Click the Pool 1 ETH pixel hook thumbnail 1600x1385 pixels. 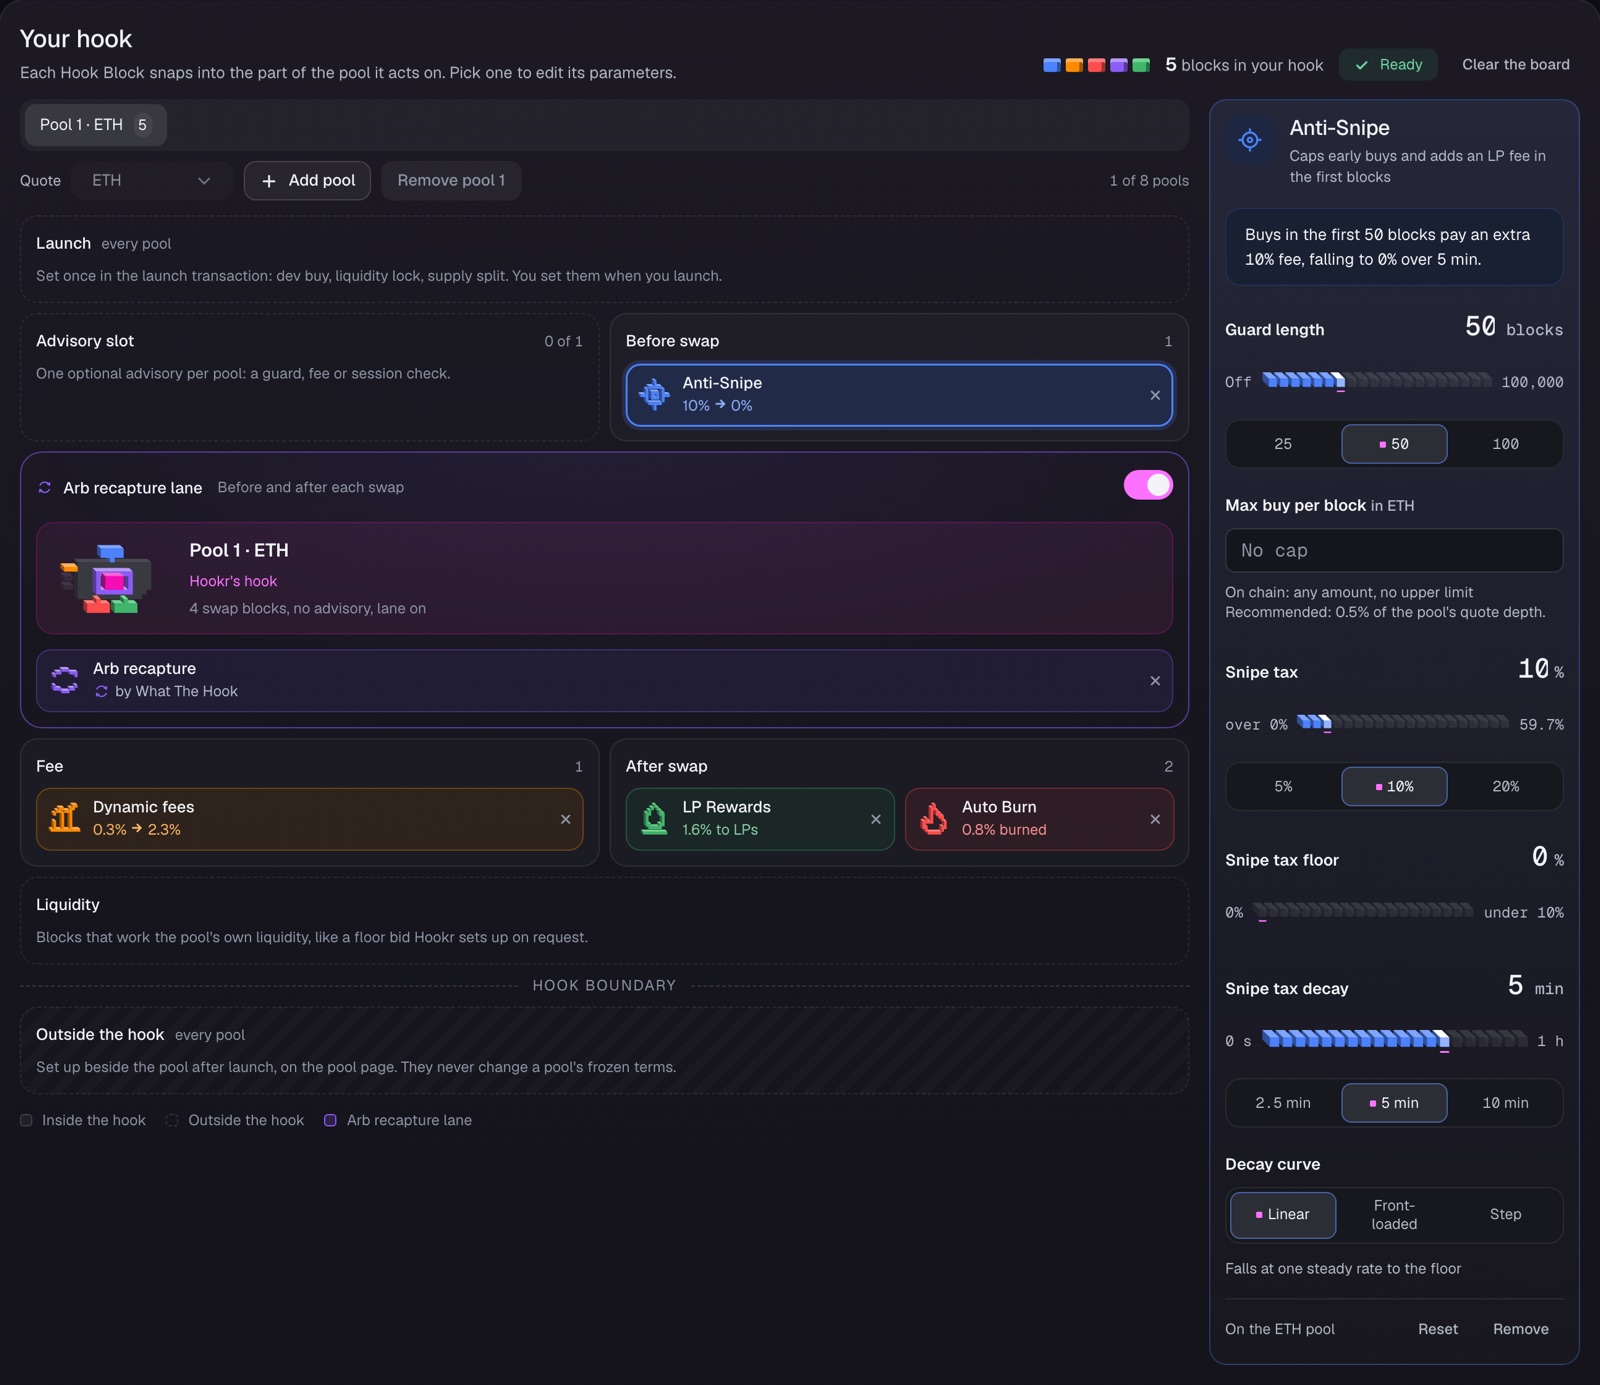[x=107, y=578]
